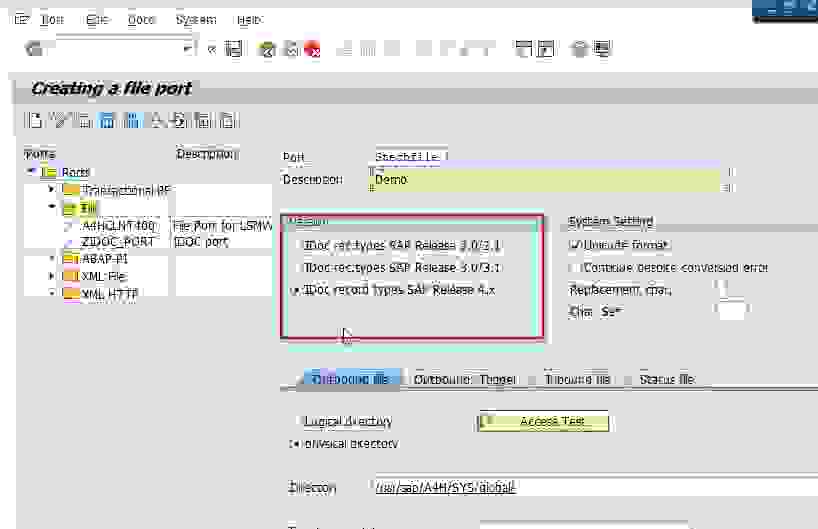Image resolution: width=818 pixels, height=529 pixels.
Task: Collapse the command field with the chevron icon
Action: [x=212, y=50]
